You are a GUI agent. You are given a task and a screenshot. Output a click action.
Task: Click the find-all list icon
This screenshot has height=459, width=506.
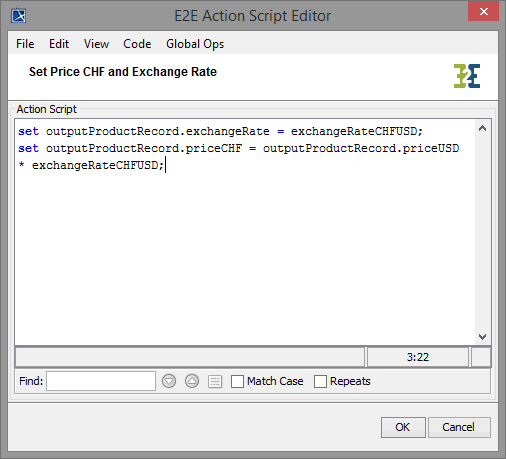coord(215,381)
